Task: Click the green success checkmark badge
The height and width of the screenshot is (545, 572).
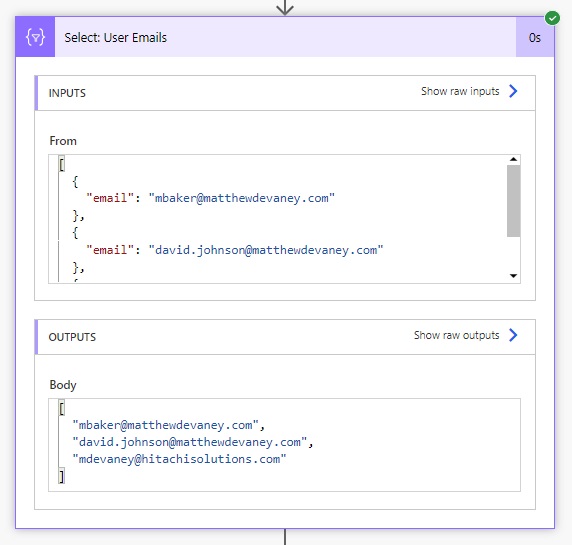Action: [x=552, y=18]
